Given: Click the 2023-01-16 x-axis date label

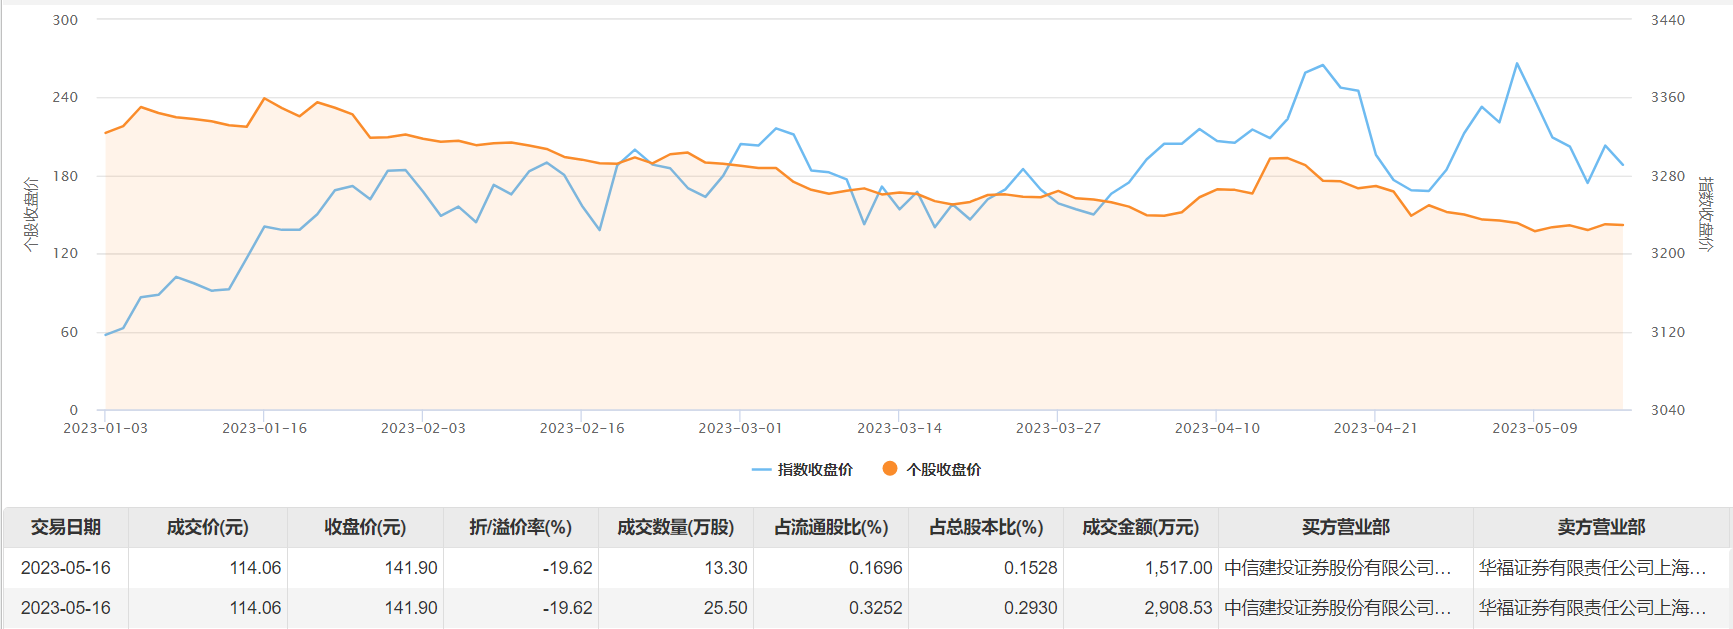Looking at the screenshot, I should point(264,428).
